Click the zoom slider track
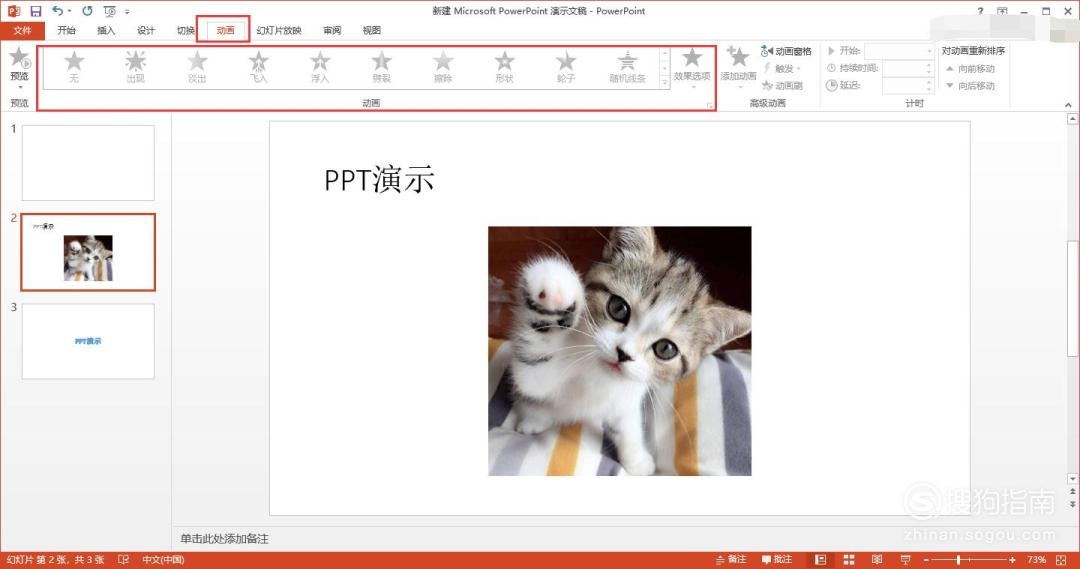This screenshot has height=569, width=1080. click(970, 560)
